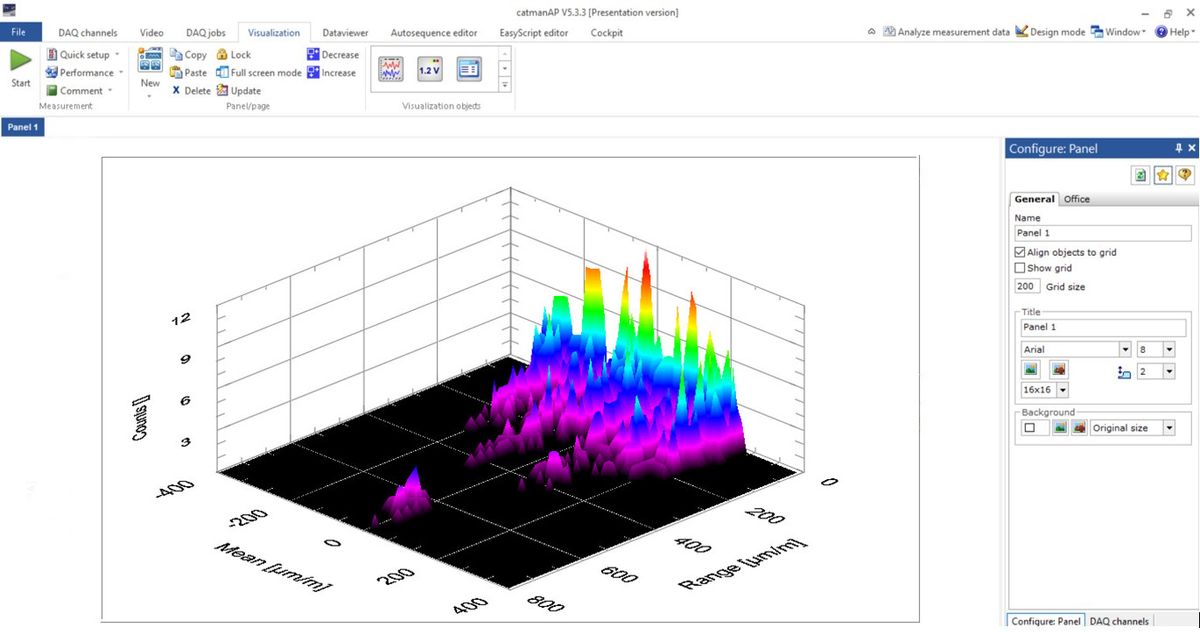The image size is (1200, 635).
Task: Click the green Start measurement button
Action: coord(20,66)
